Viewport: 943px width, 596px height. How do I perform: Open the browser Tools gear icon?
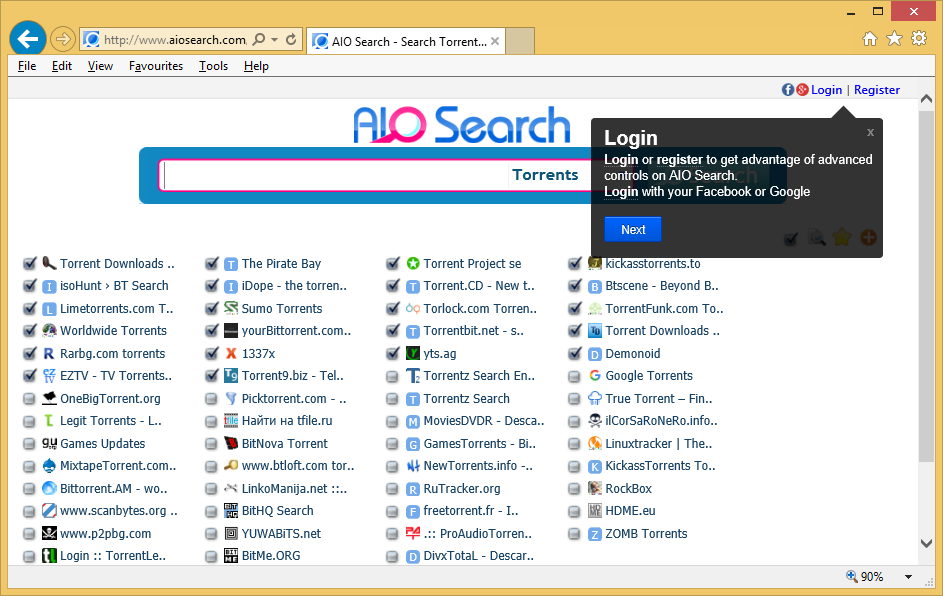918,39
